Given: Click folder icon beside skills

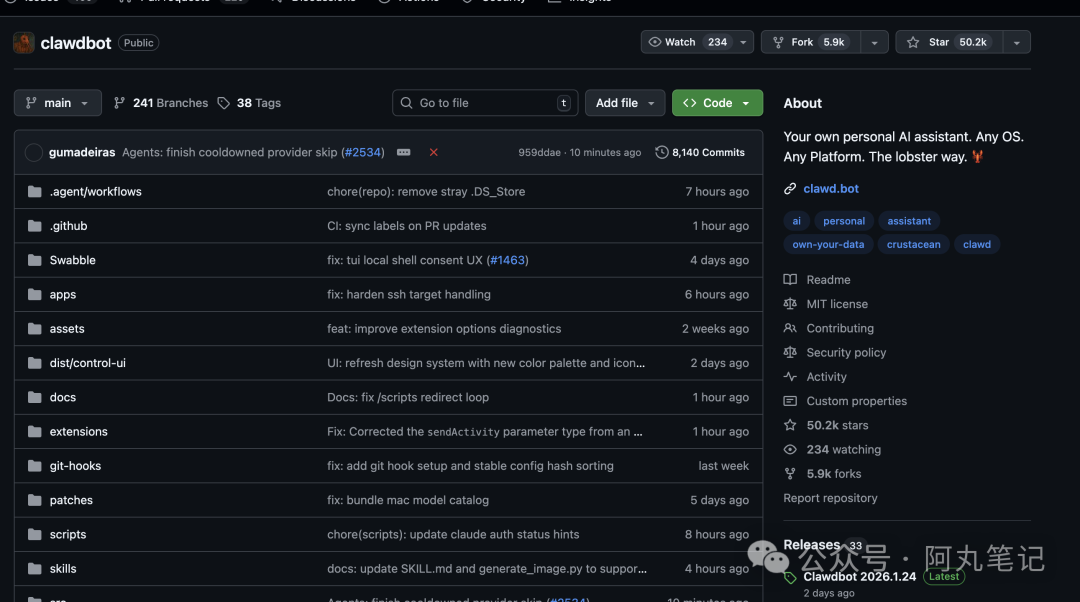Looking at the screenshot, I should click(x=34, y=569).
